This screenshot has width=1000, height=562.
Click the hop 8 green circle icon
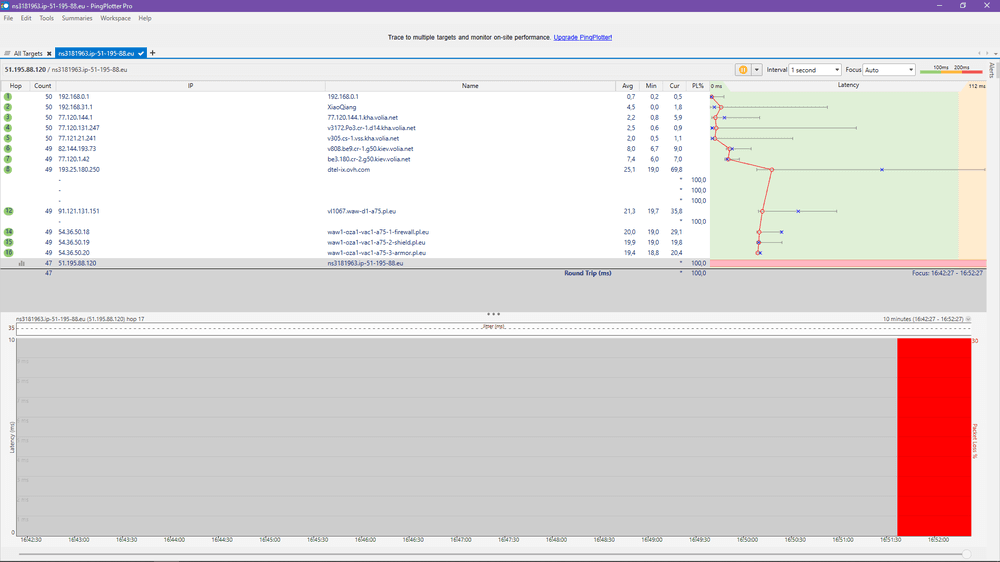[x=8, y=170]
